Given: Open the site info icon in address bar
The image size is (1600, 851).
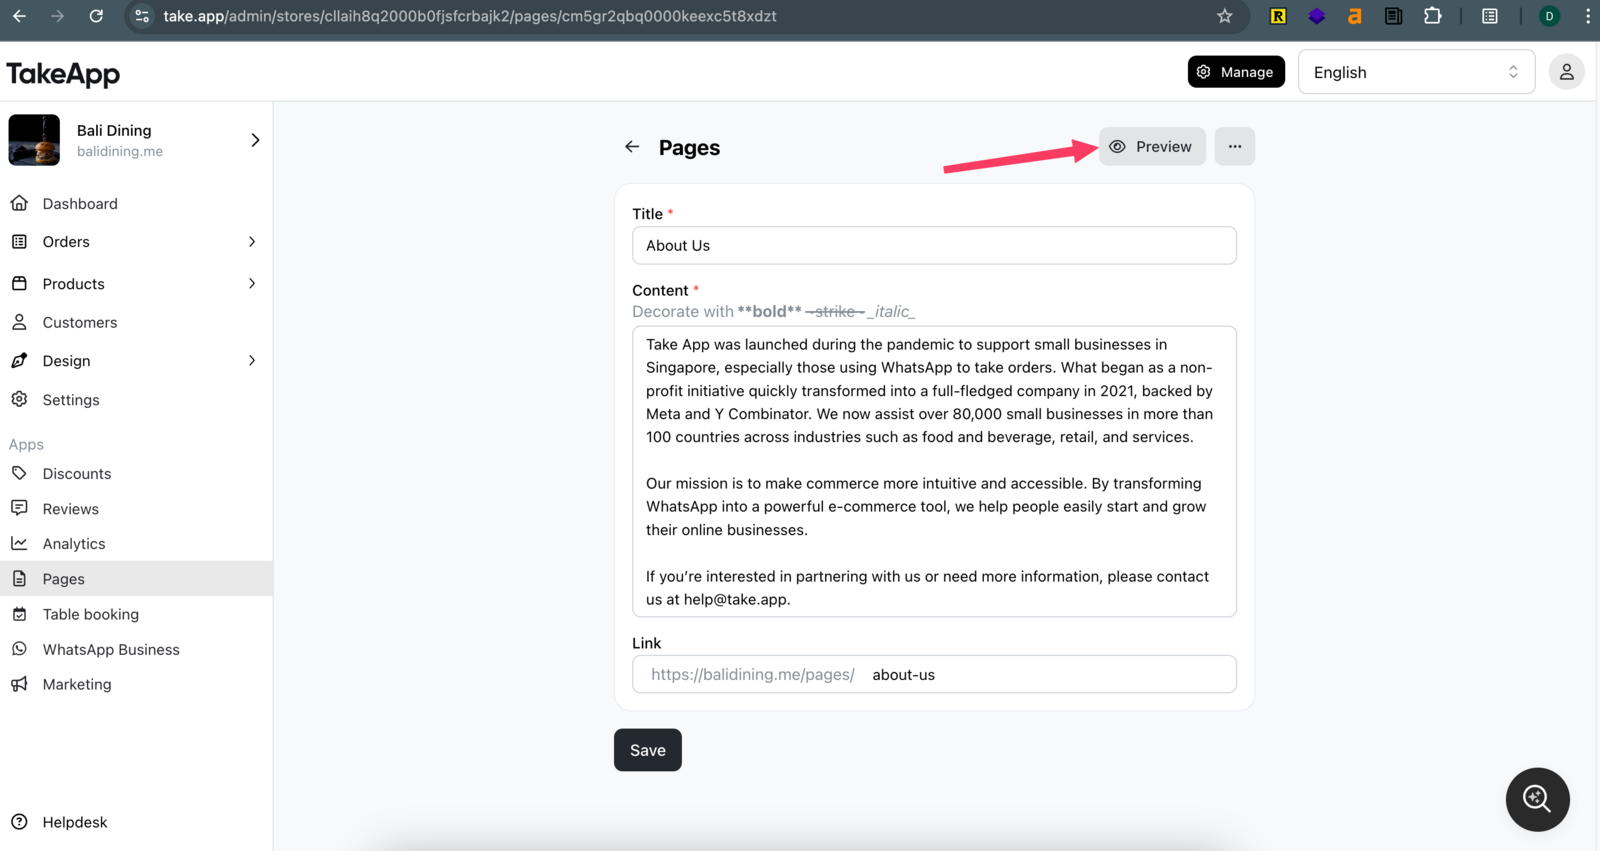Looking at the screenshot, I should (142, 16).
